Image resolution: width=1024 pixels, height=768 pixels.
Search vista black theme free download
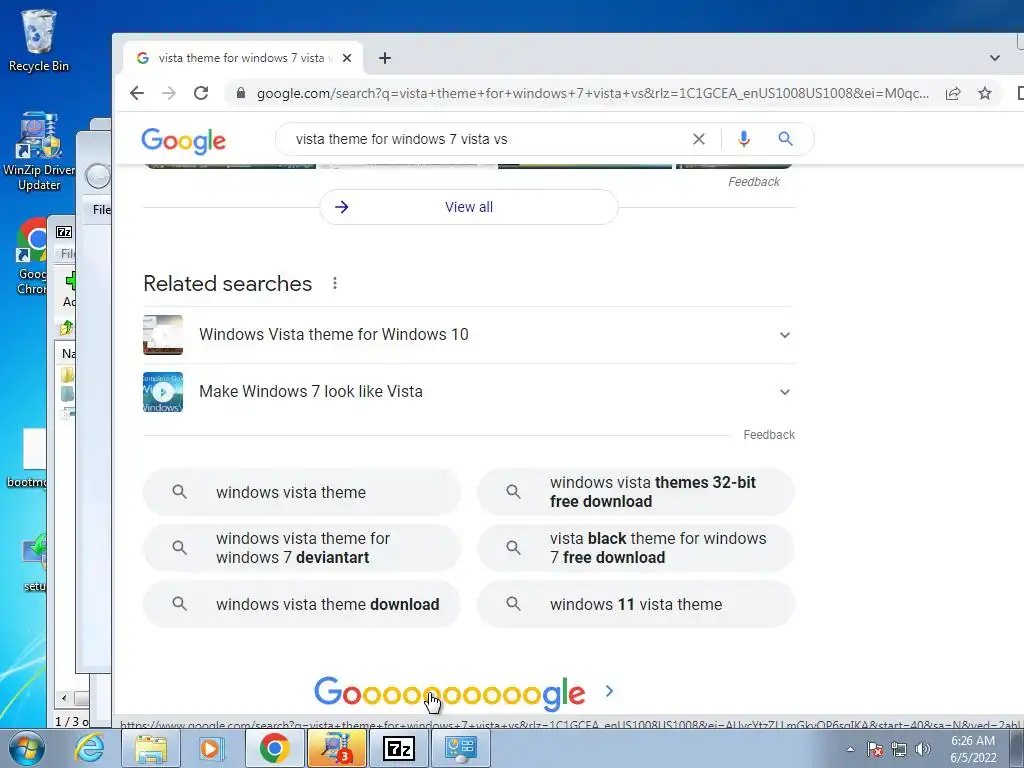[x=635, y=548]
